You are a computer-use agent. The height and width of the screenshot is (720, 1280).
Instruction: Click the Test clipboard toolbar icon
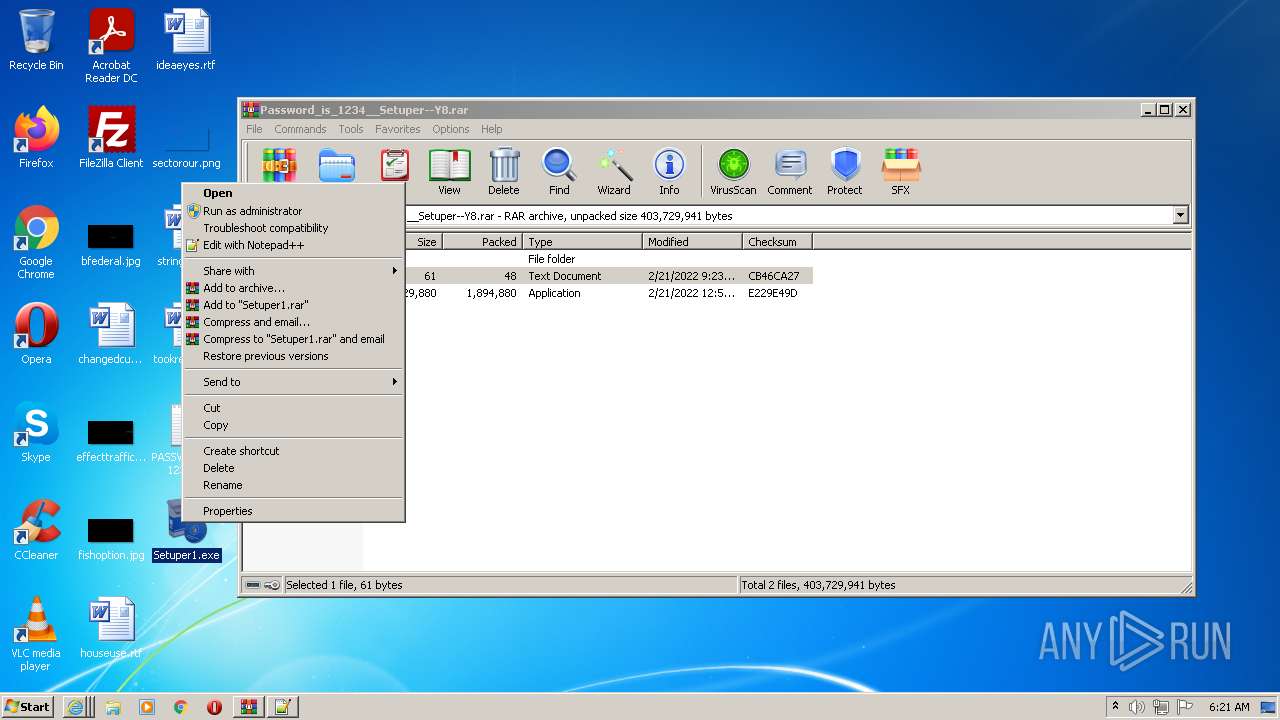[x=395, y=165]
